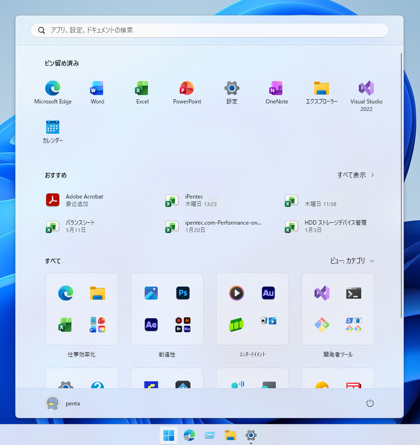420x445 pixels.
Task: Launch Photoshop from 創造性 category
Action: [183, 293]
